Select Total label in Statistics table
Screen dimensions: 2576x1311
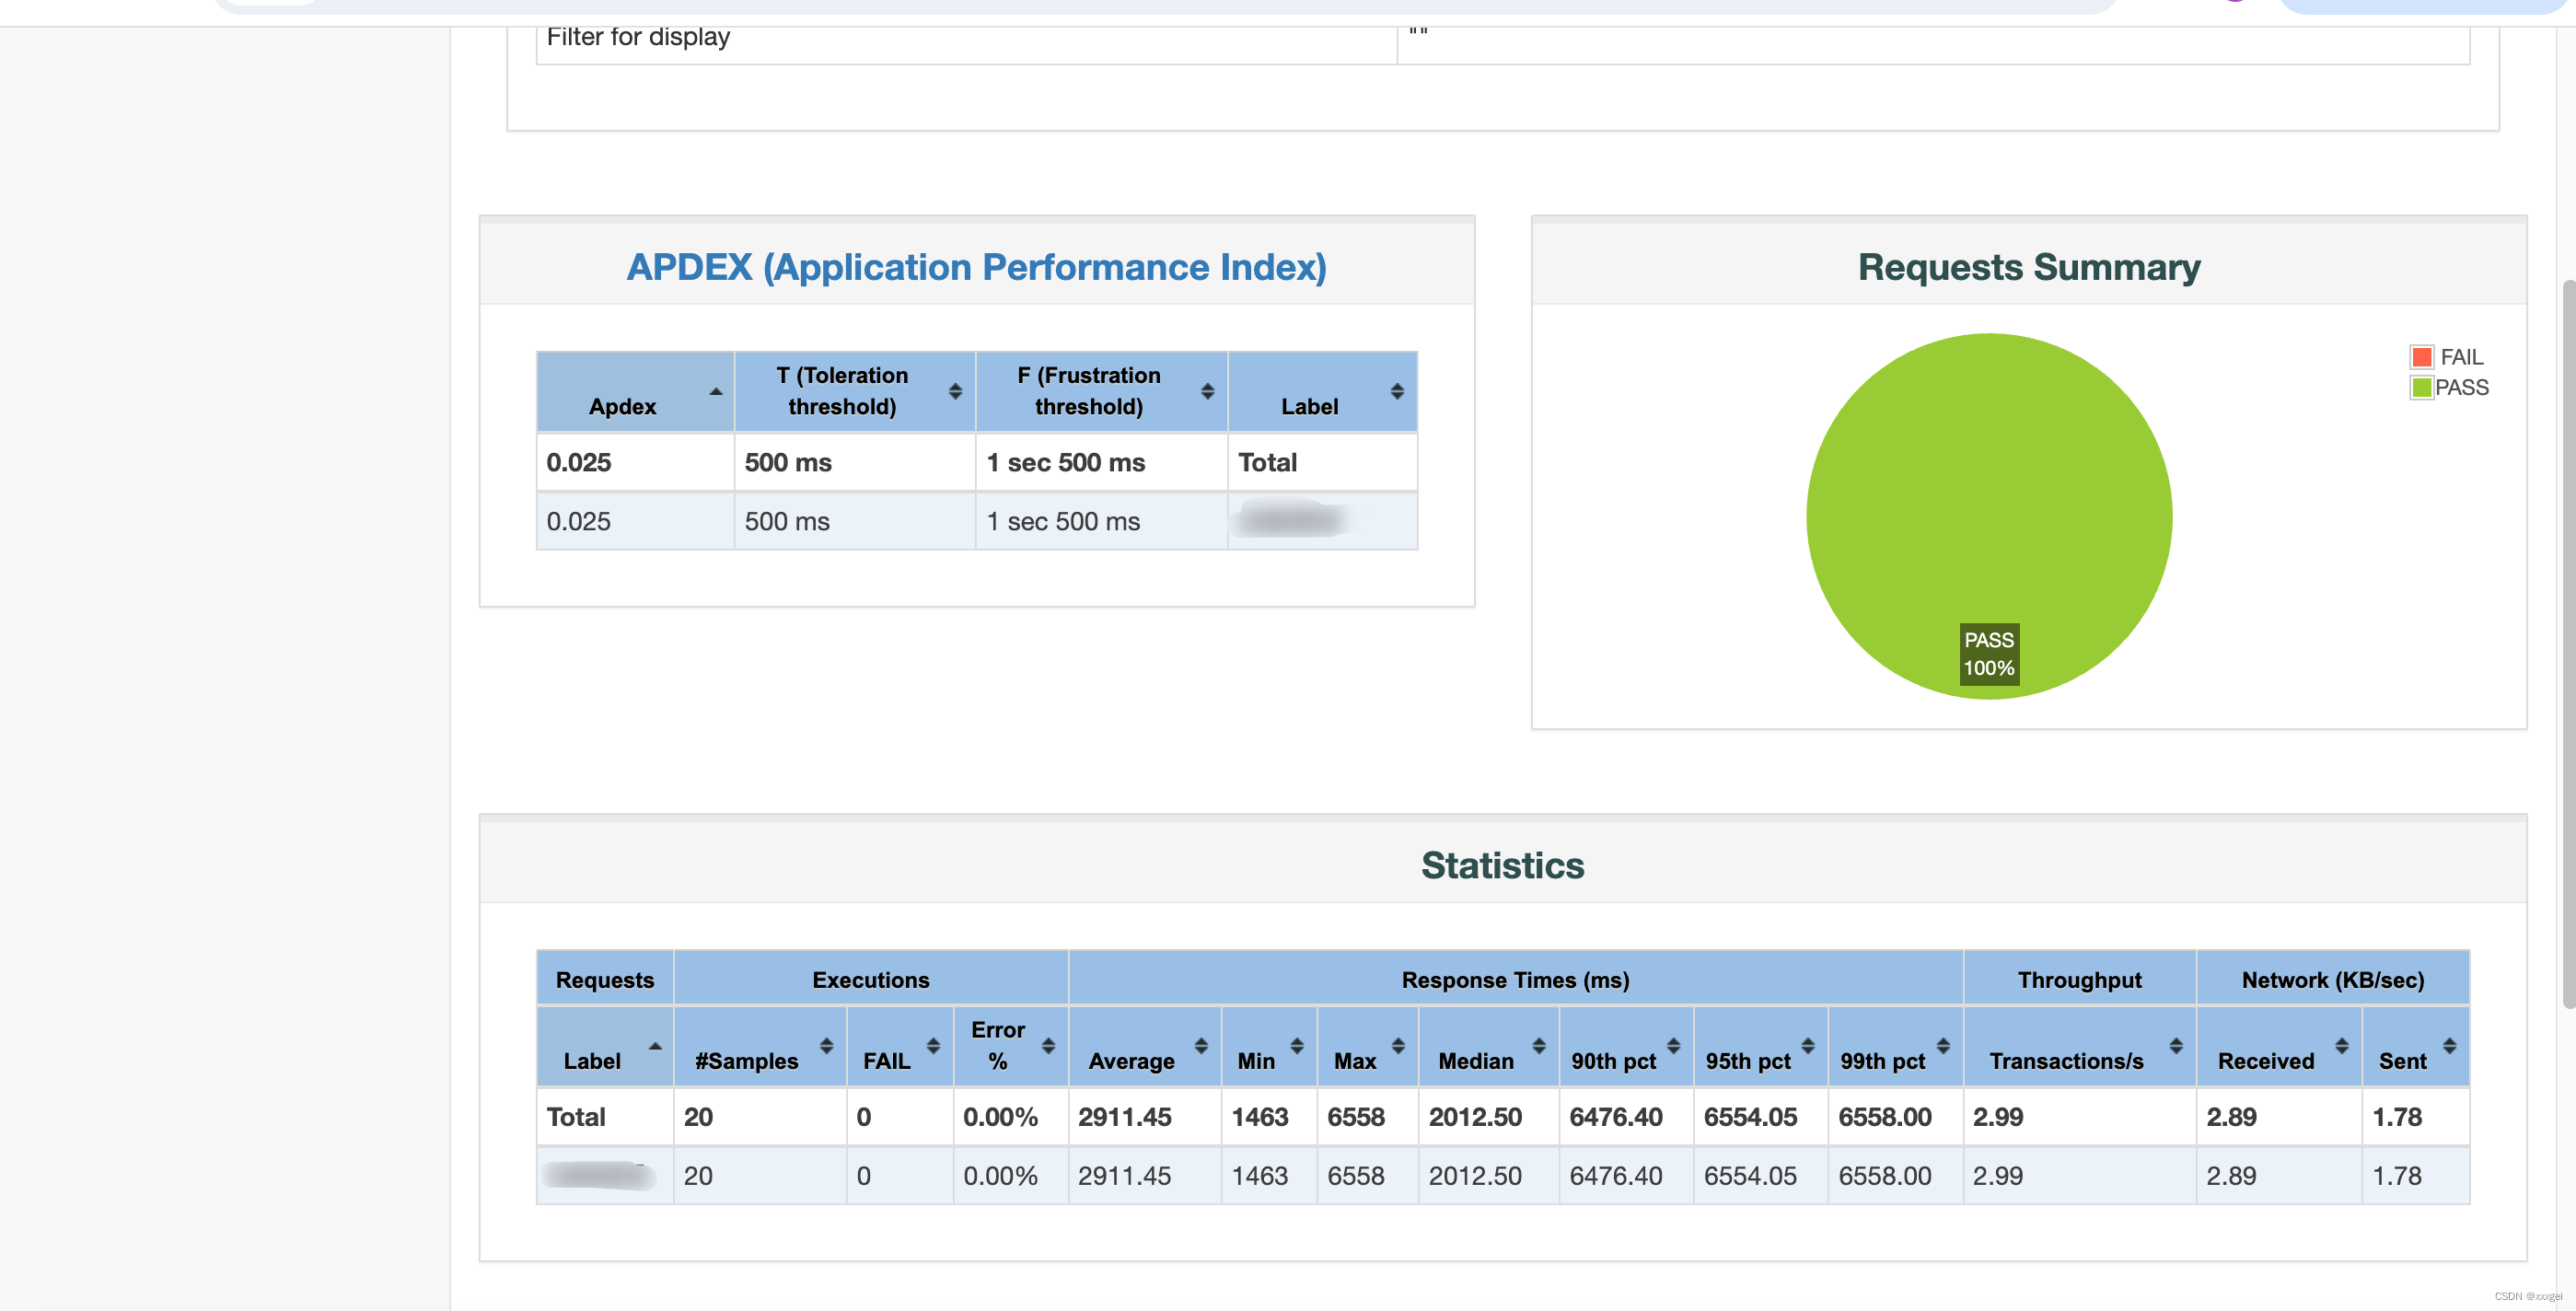(576, 1116)
